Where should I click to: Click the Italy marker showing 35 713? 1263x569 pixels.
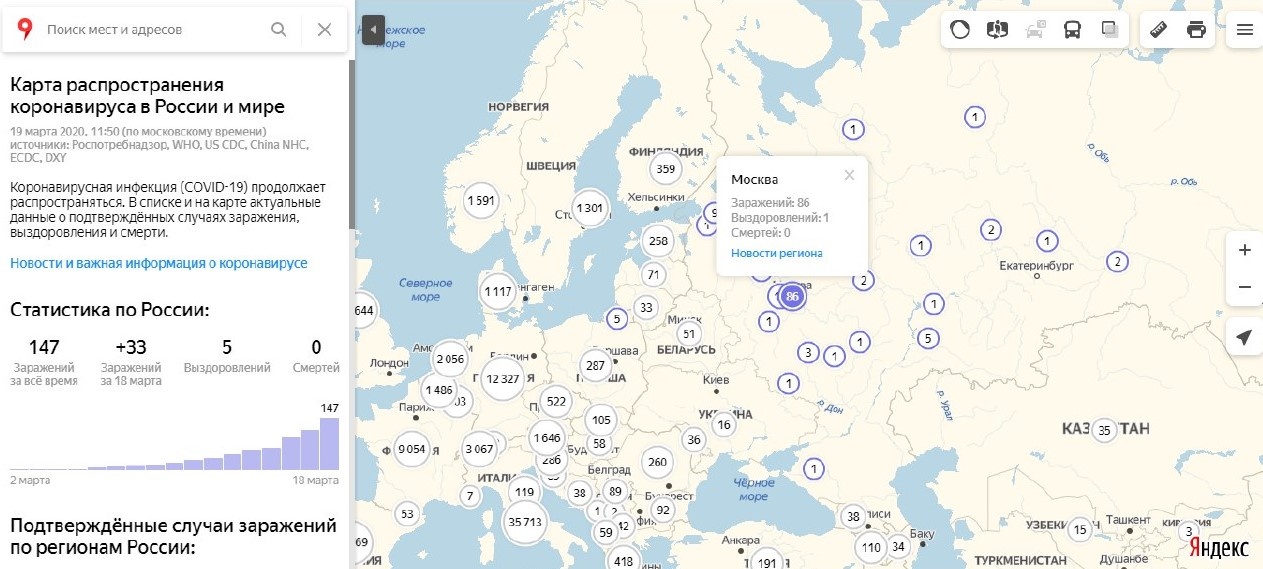pos(525,521)
